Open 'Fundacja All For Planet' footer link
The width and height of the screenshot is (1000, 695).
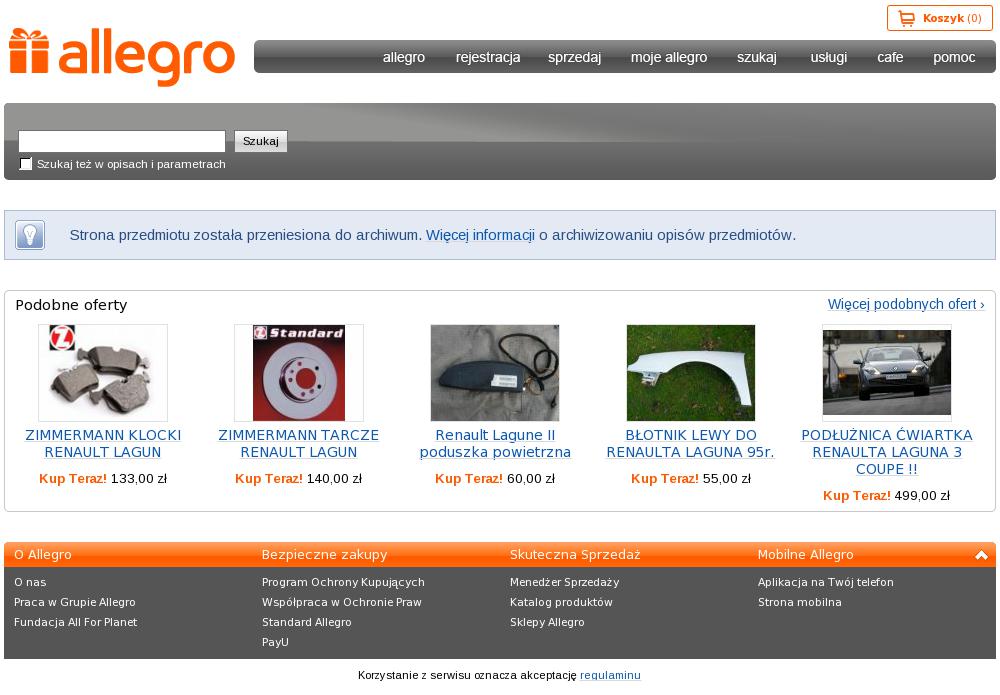(x=75, y=622)
